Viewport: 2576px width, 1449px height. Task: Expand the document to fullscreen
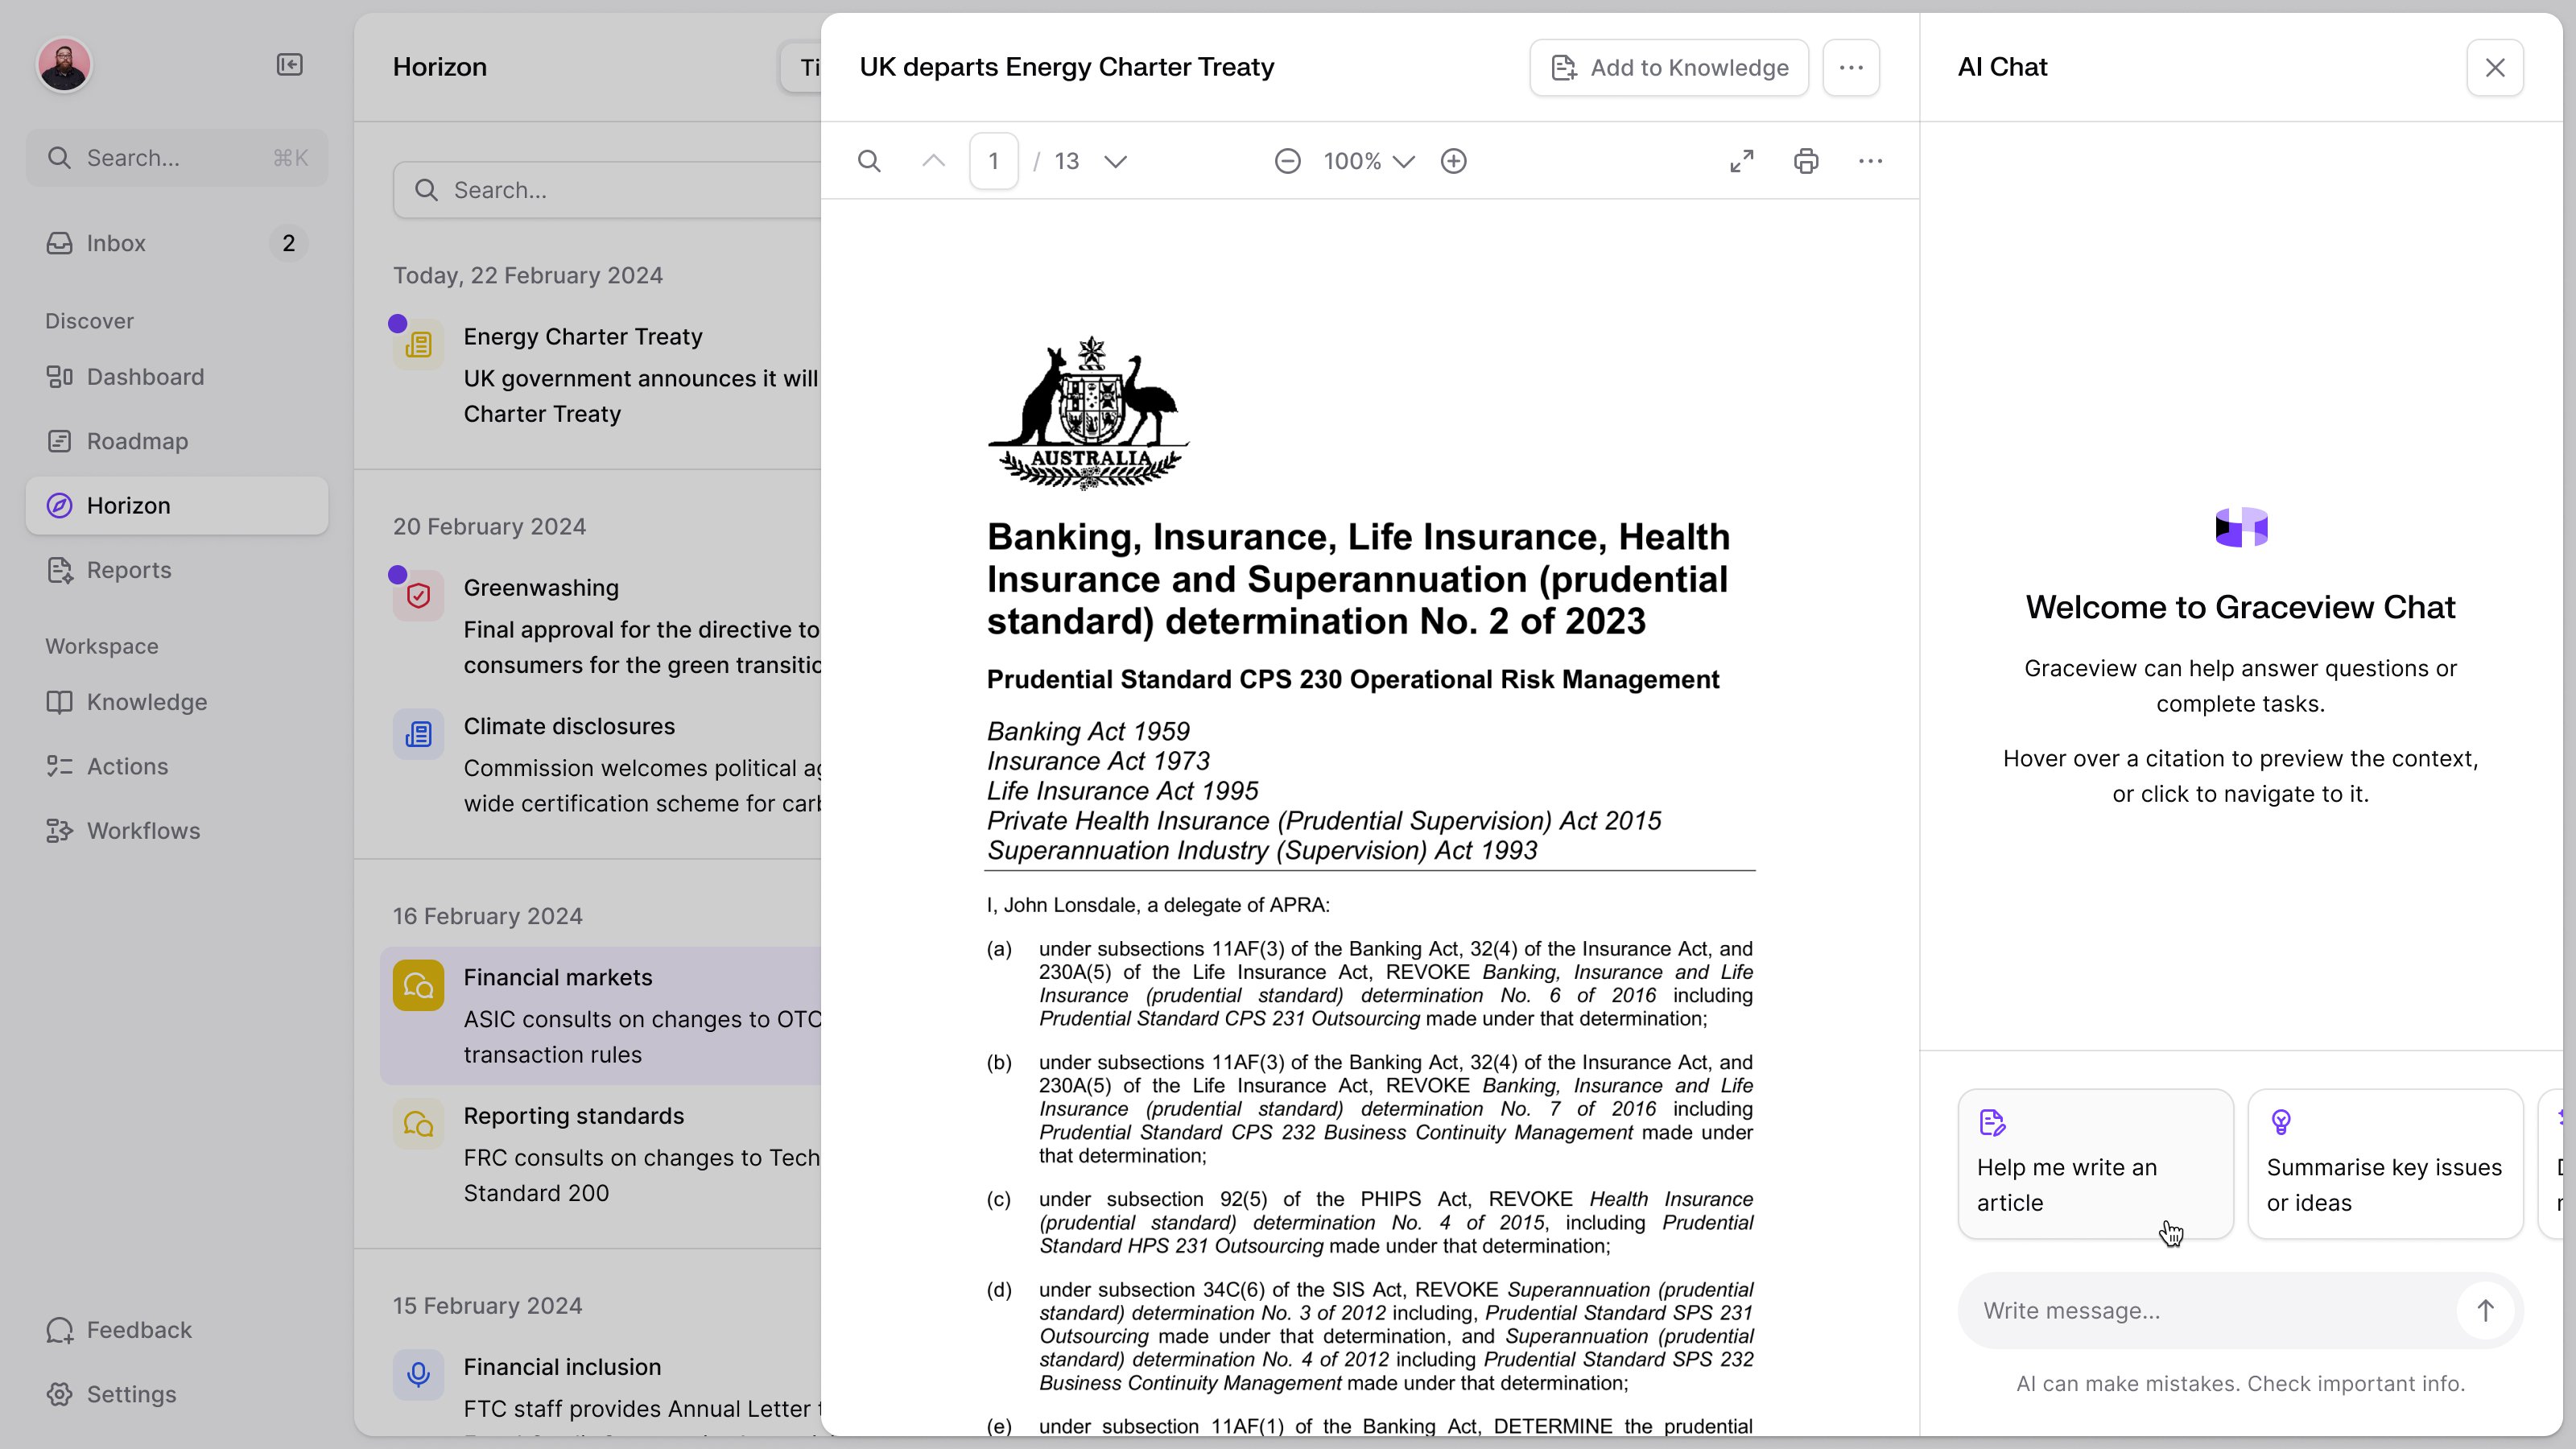(1741, 161)
